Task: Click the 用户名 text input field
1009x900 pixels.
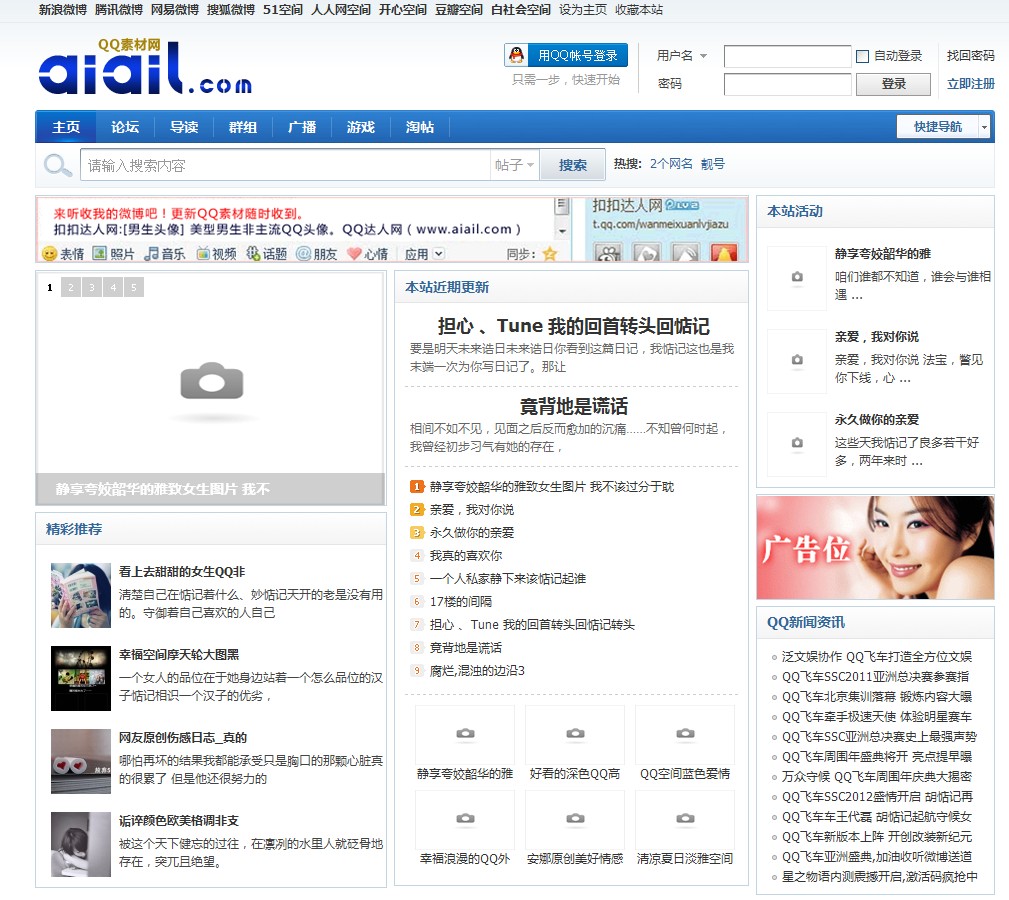Action: (x=788, y=56)
